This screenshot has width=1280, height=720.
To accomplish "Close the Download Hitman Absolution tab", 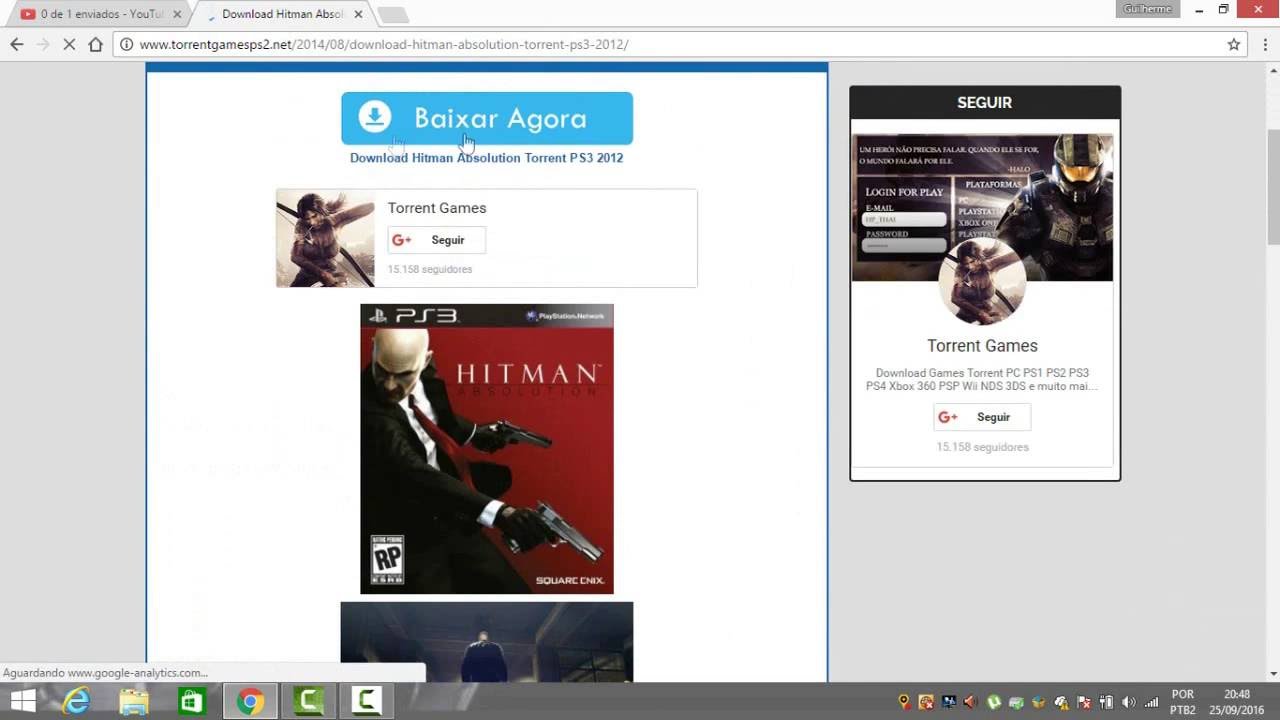I will (358, 14).
